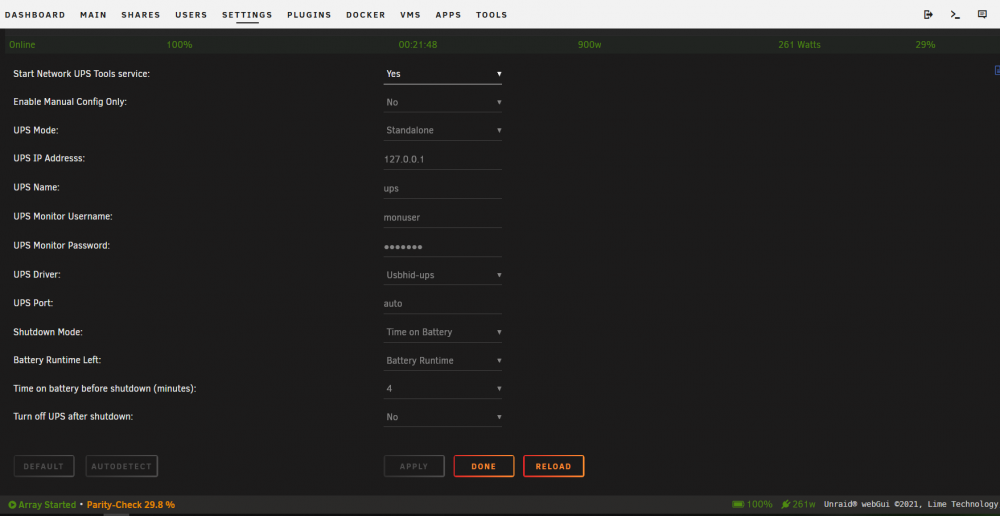The image size is (1000, 516).
Task: Click the Parity-Check 29.8 % status
Action: click(131, 505)
